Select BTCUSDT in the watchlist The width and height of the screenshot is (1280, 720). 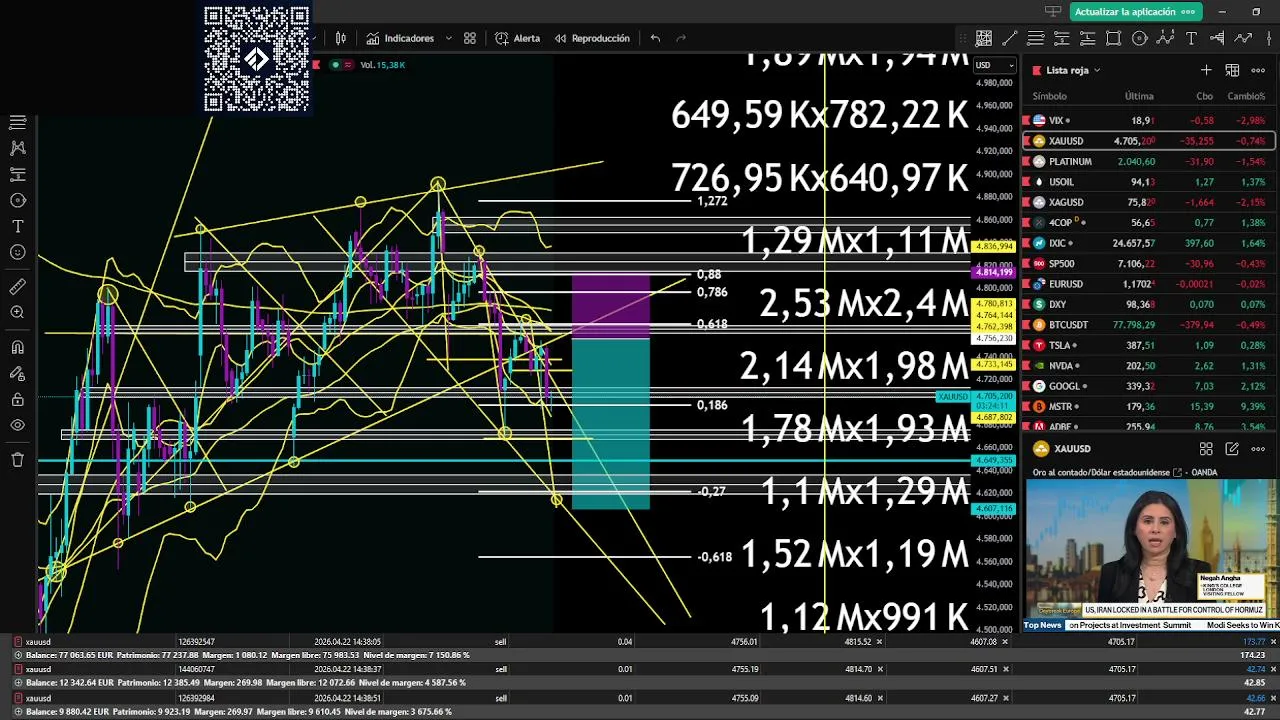1148,324
